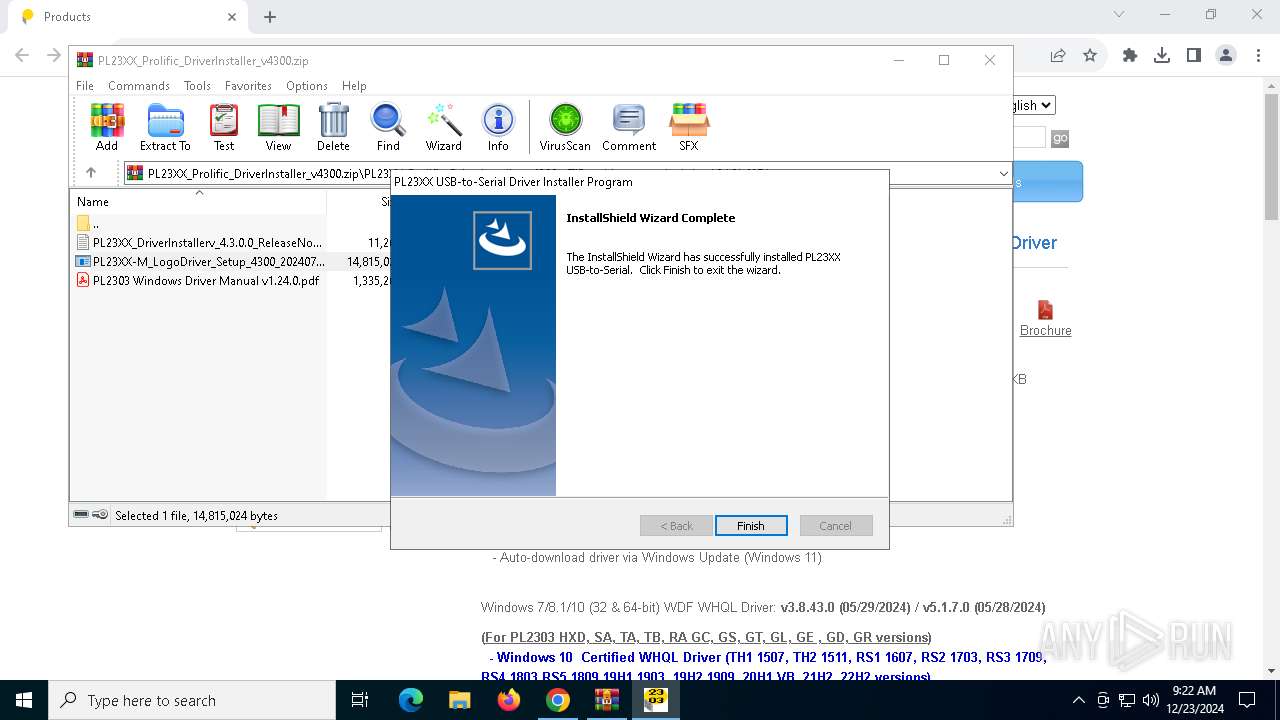1280x720 pixels.
Task: Click the Name column header
Action: point(198,202)
